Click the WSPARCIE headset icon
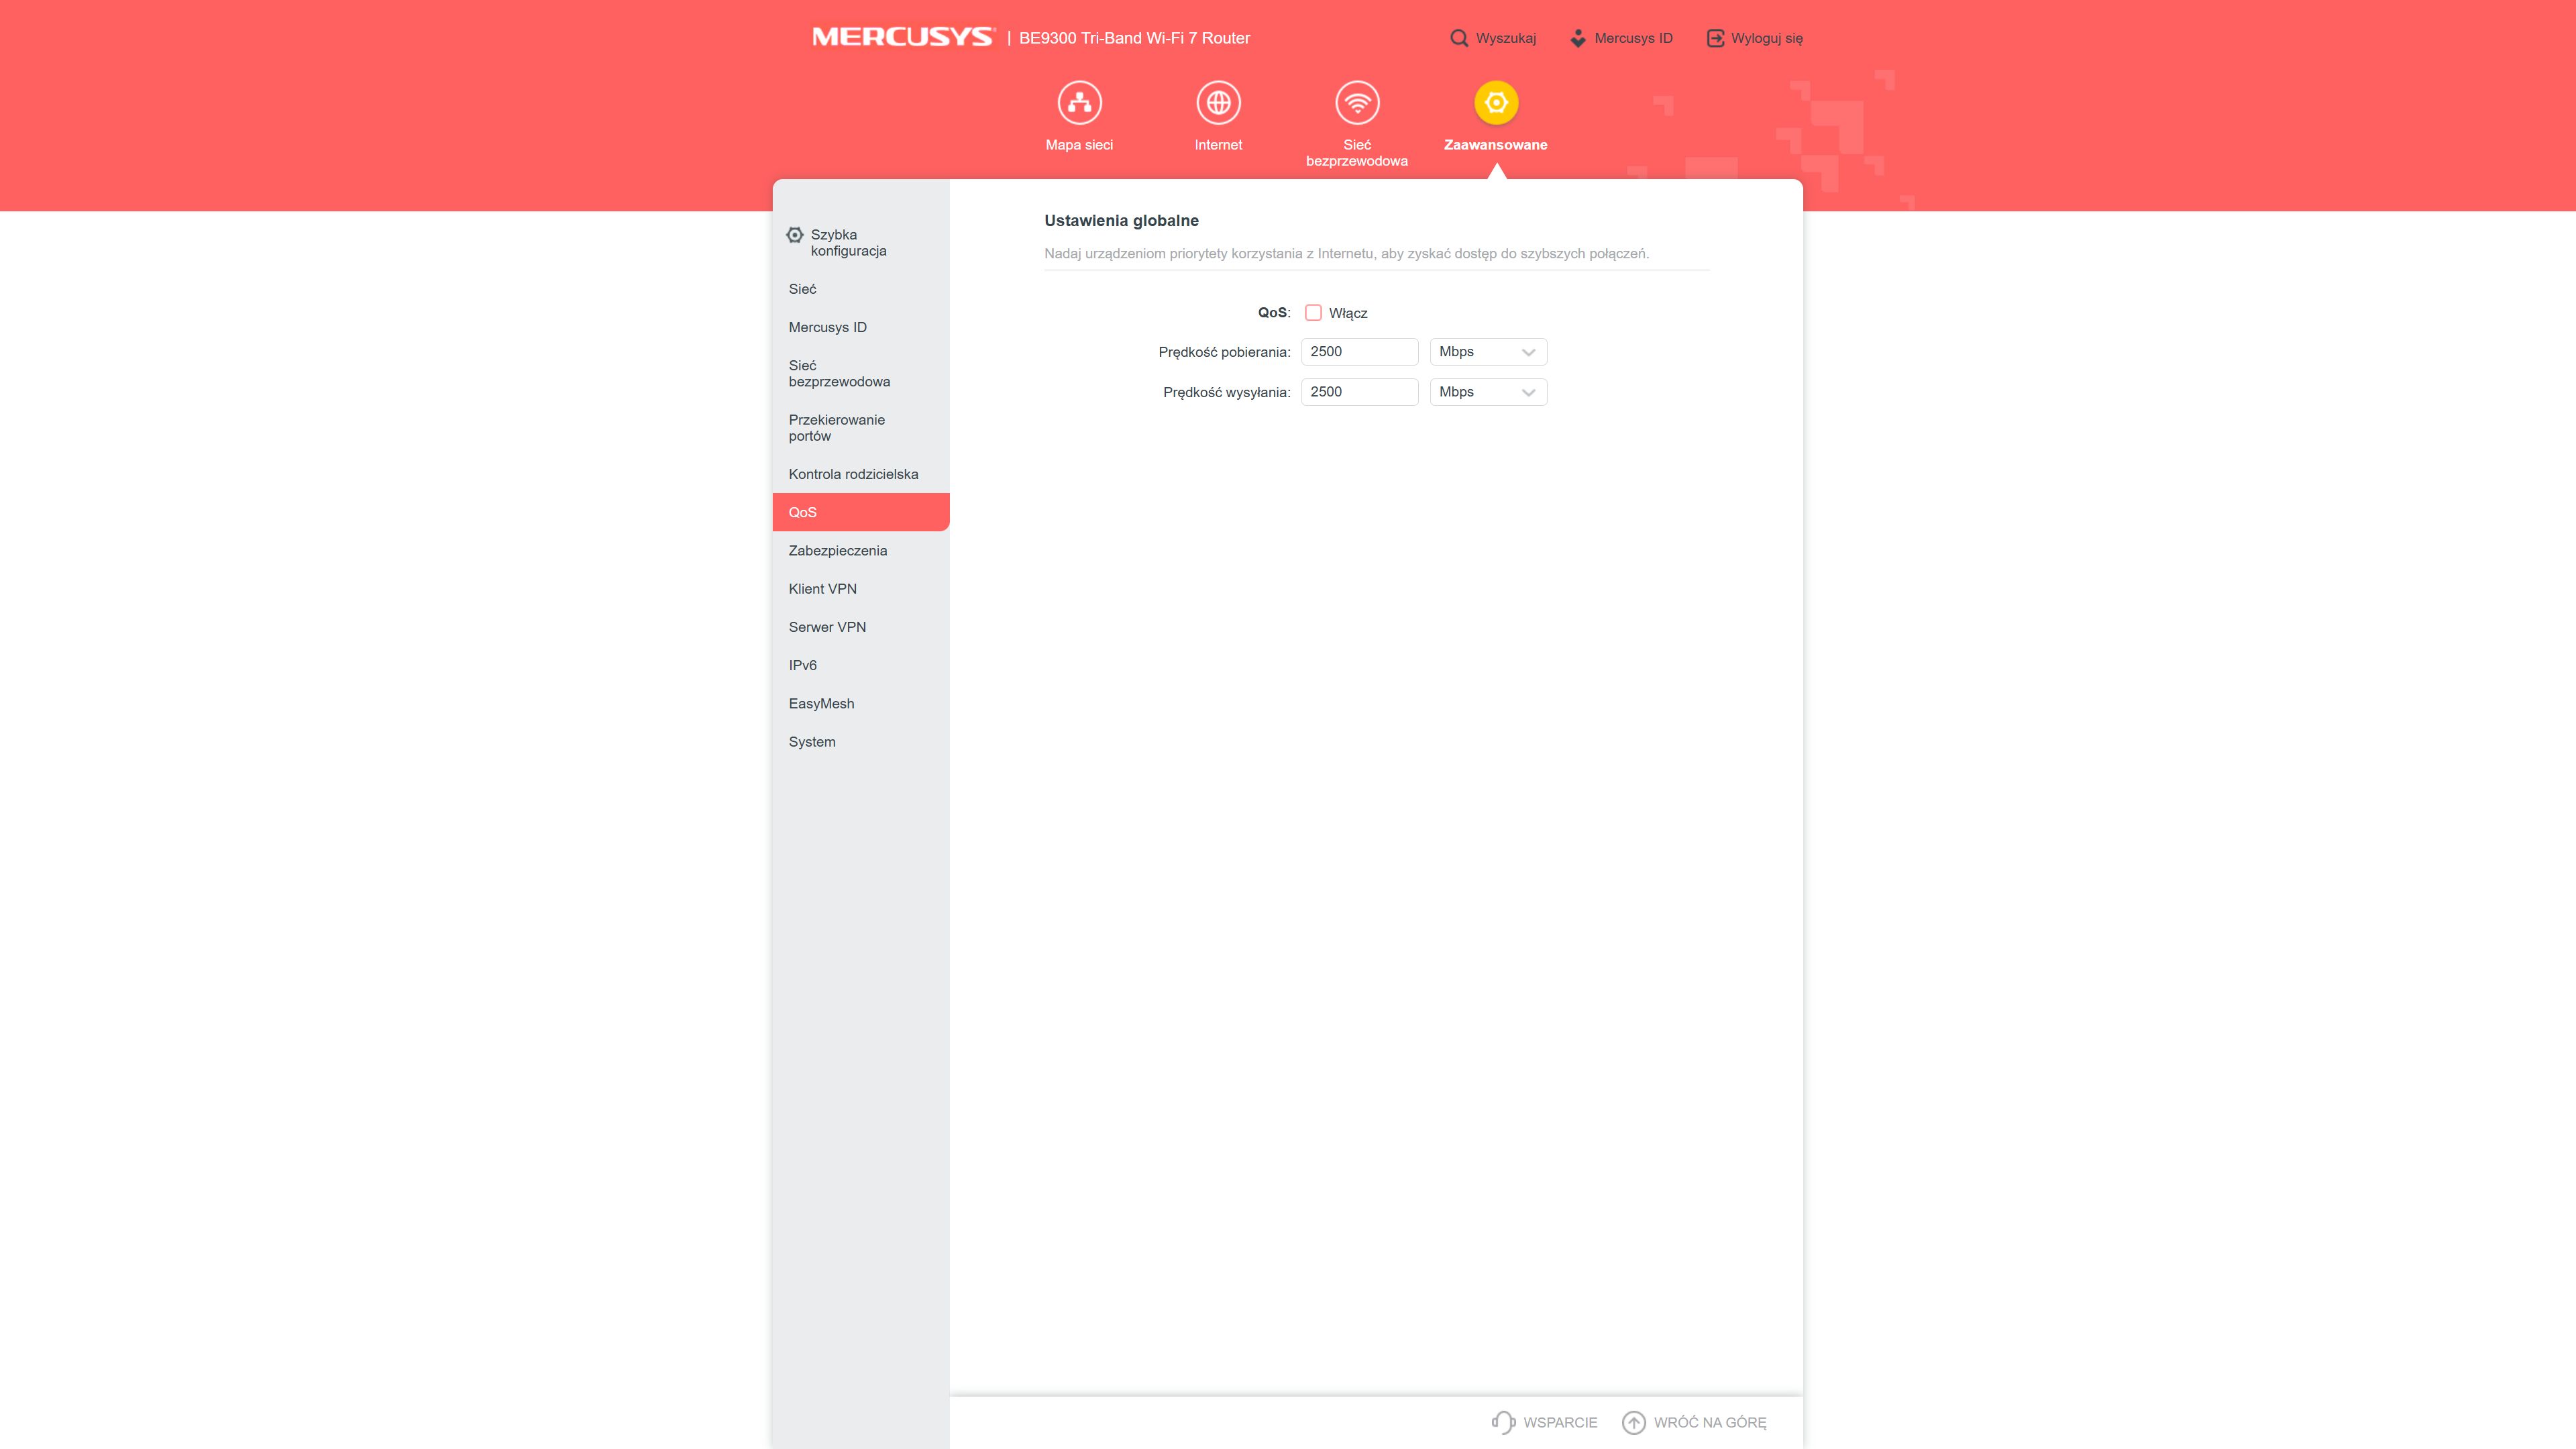The height and width of the screenshot is (1449, 2576). [x=1503, y=1422]
